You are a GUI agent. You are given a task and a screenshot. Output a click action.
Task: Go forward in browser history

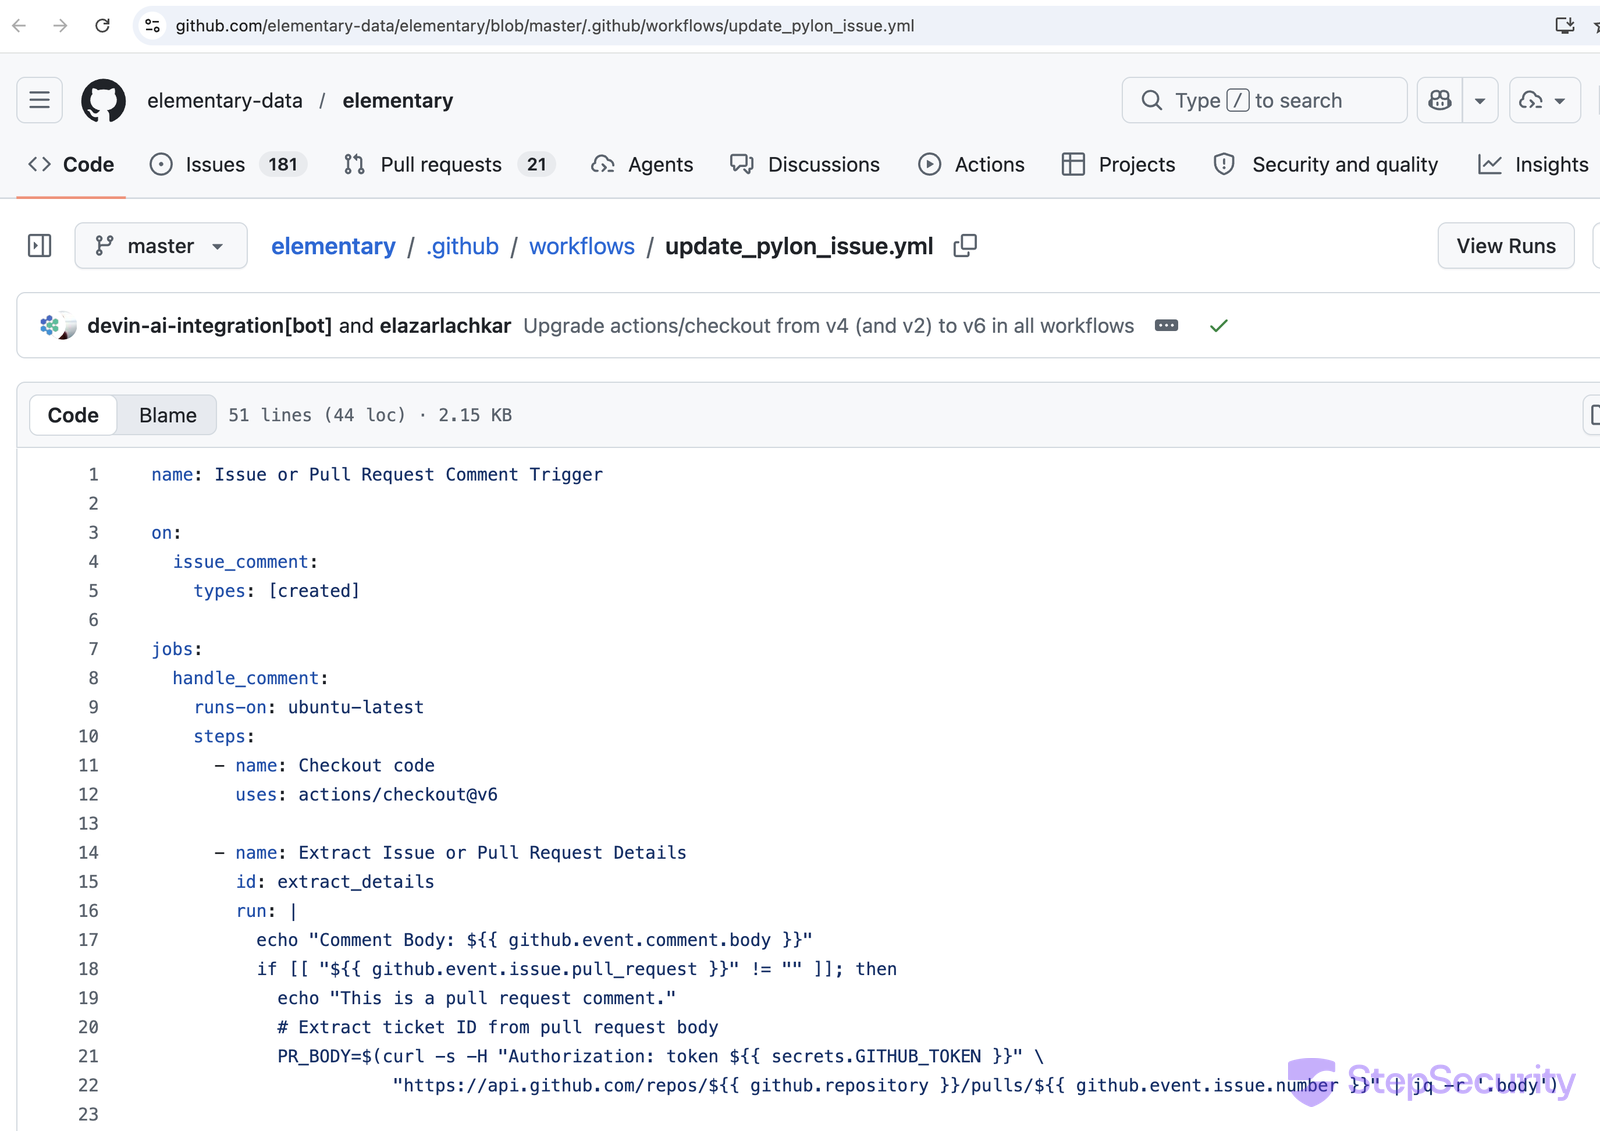point(60,26)
